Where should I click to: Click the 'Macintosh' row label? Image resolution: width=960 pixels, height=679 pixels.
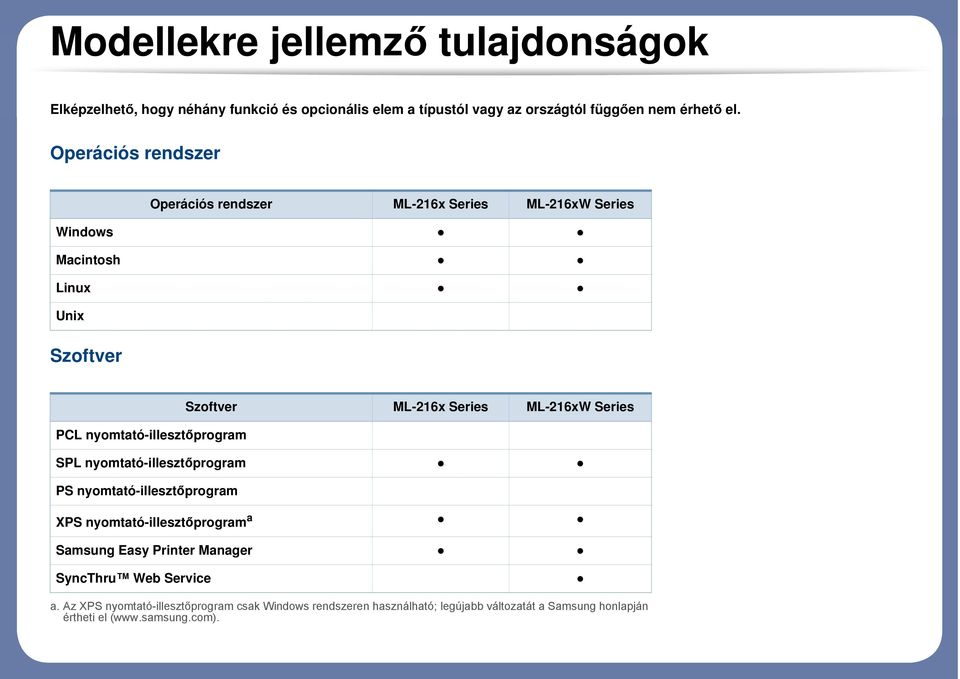[x=88, y=260]
